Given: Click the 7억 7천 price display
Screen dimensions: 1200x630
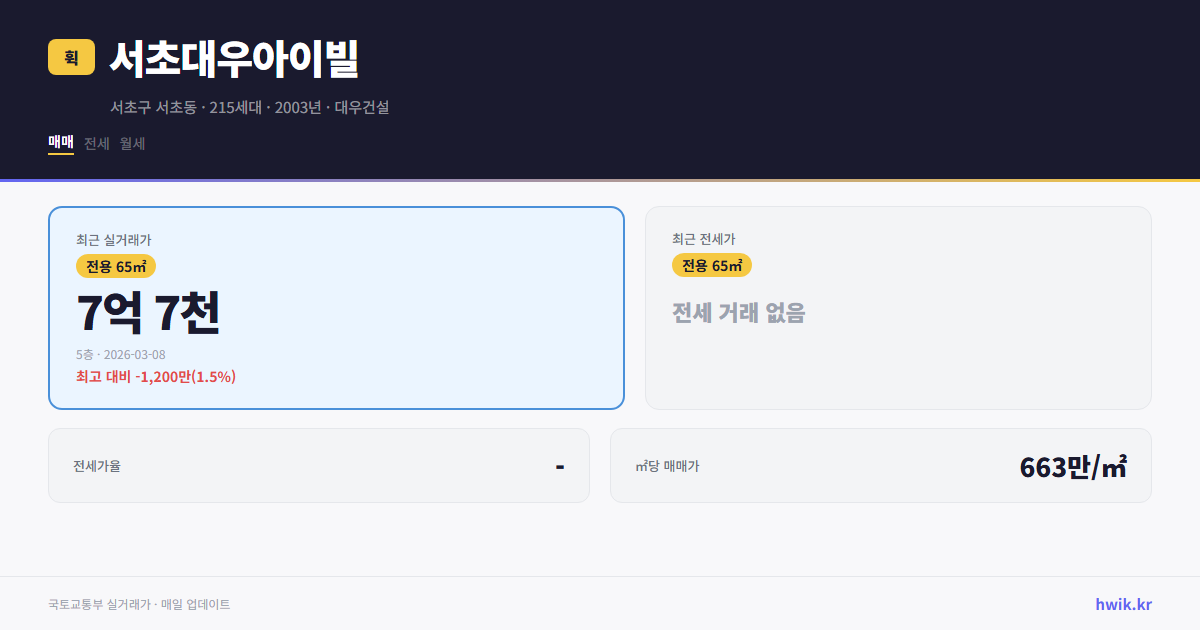Looking at the screenshot, I should (150, 313).
